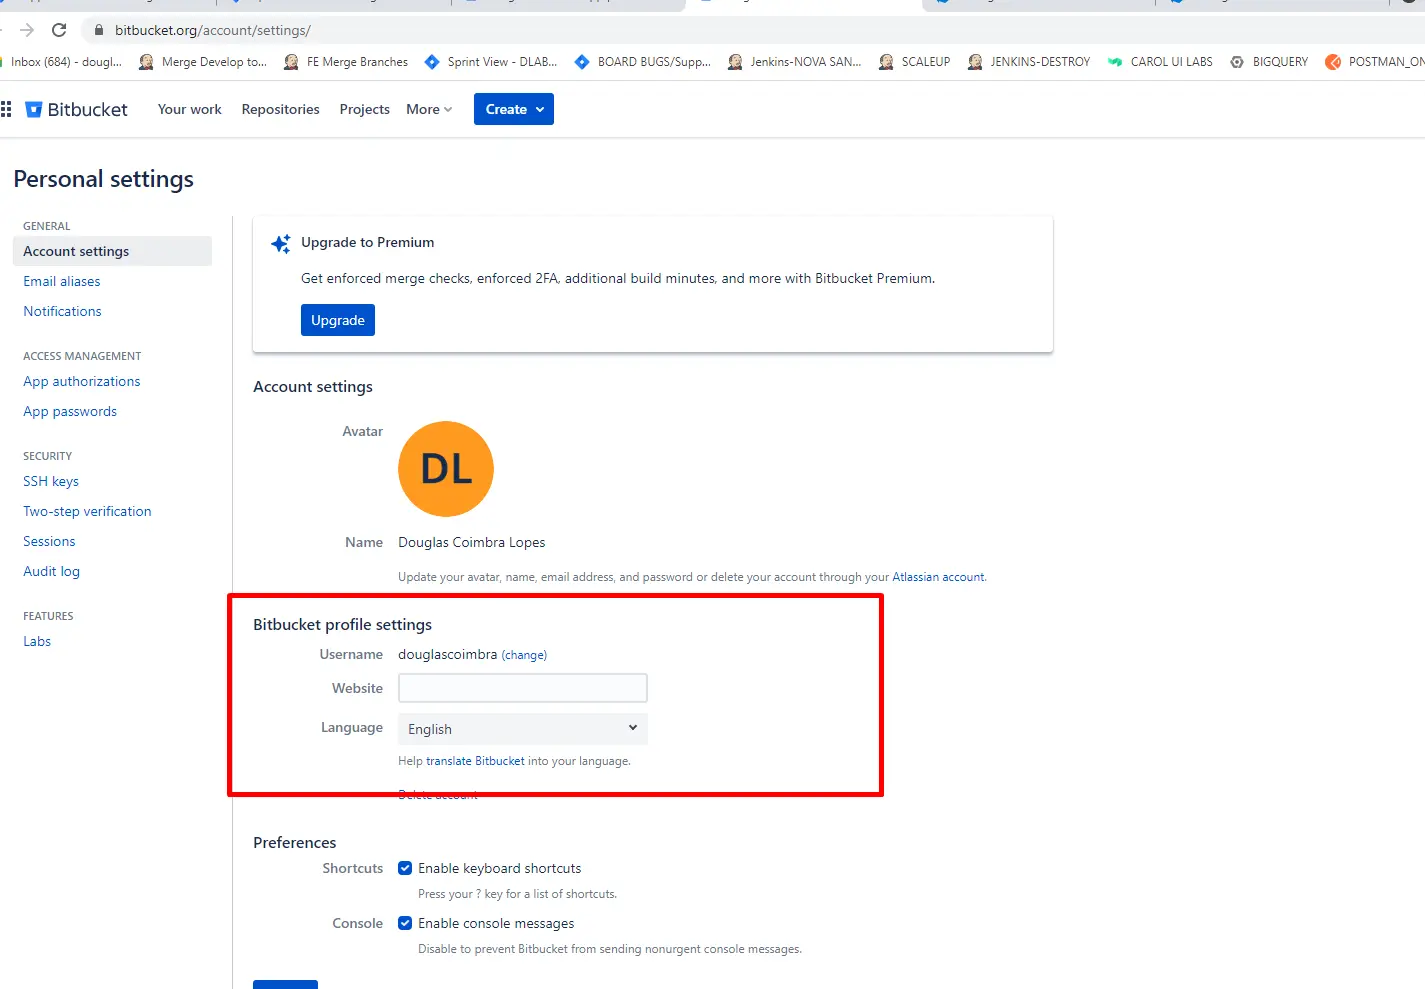The width and height of the screenshot is (1425, 989).
Task: Open the Sprint View - DLAB bookmark
Action: click(491, 62)
